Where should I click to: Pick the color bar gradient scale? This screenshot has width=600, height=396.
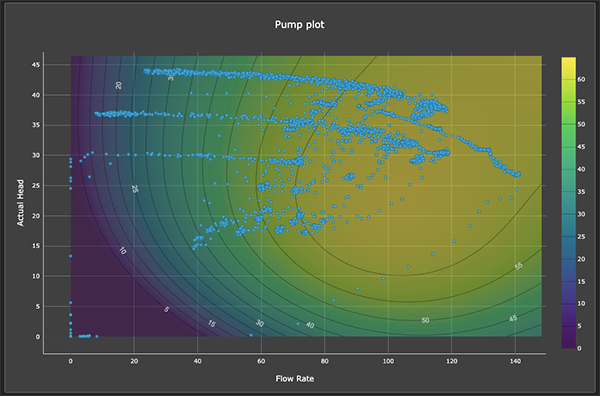[569, 203]
